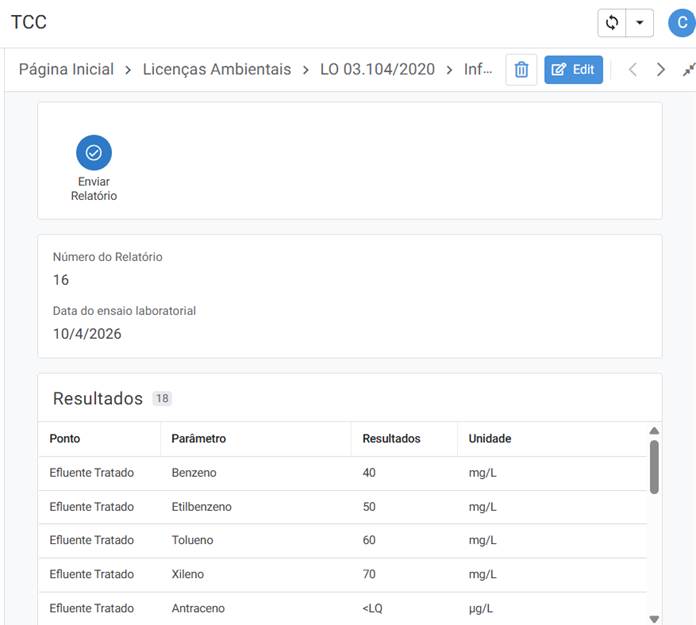Click Efluente Tratado in Xileno row
The width and height of the screenshot is (696, 625).
coord(91,574)
